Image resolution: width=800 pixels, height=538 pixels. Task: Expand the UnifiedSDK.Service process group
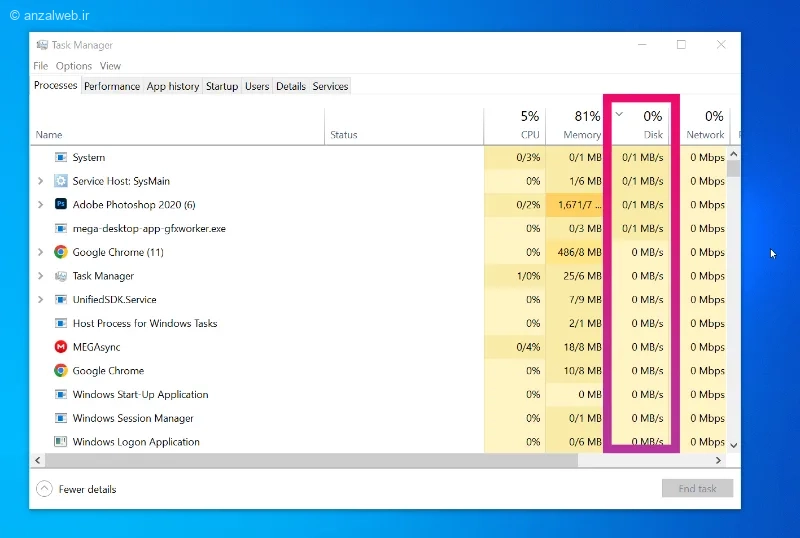(40, 300)
